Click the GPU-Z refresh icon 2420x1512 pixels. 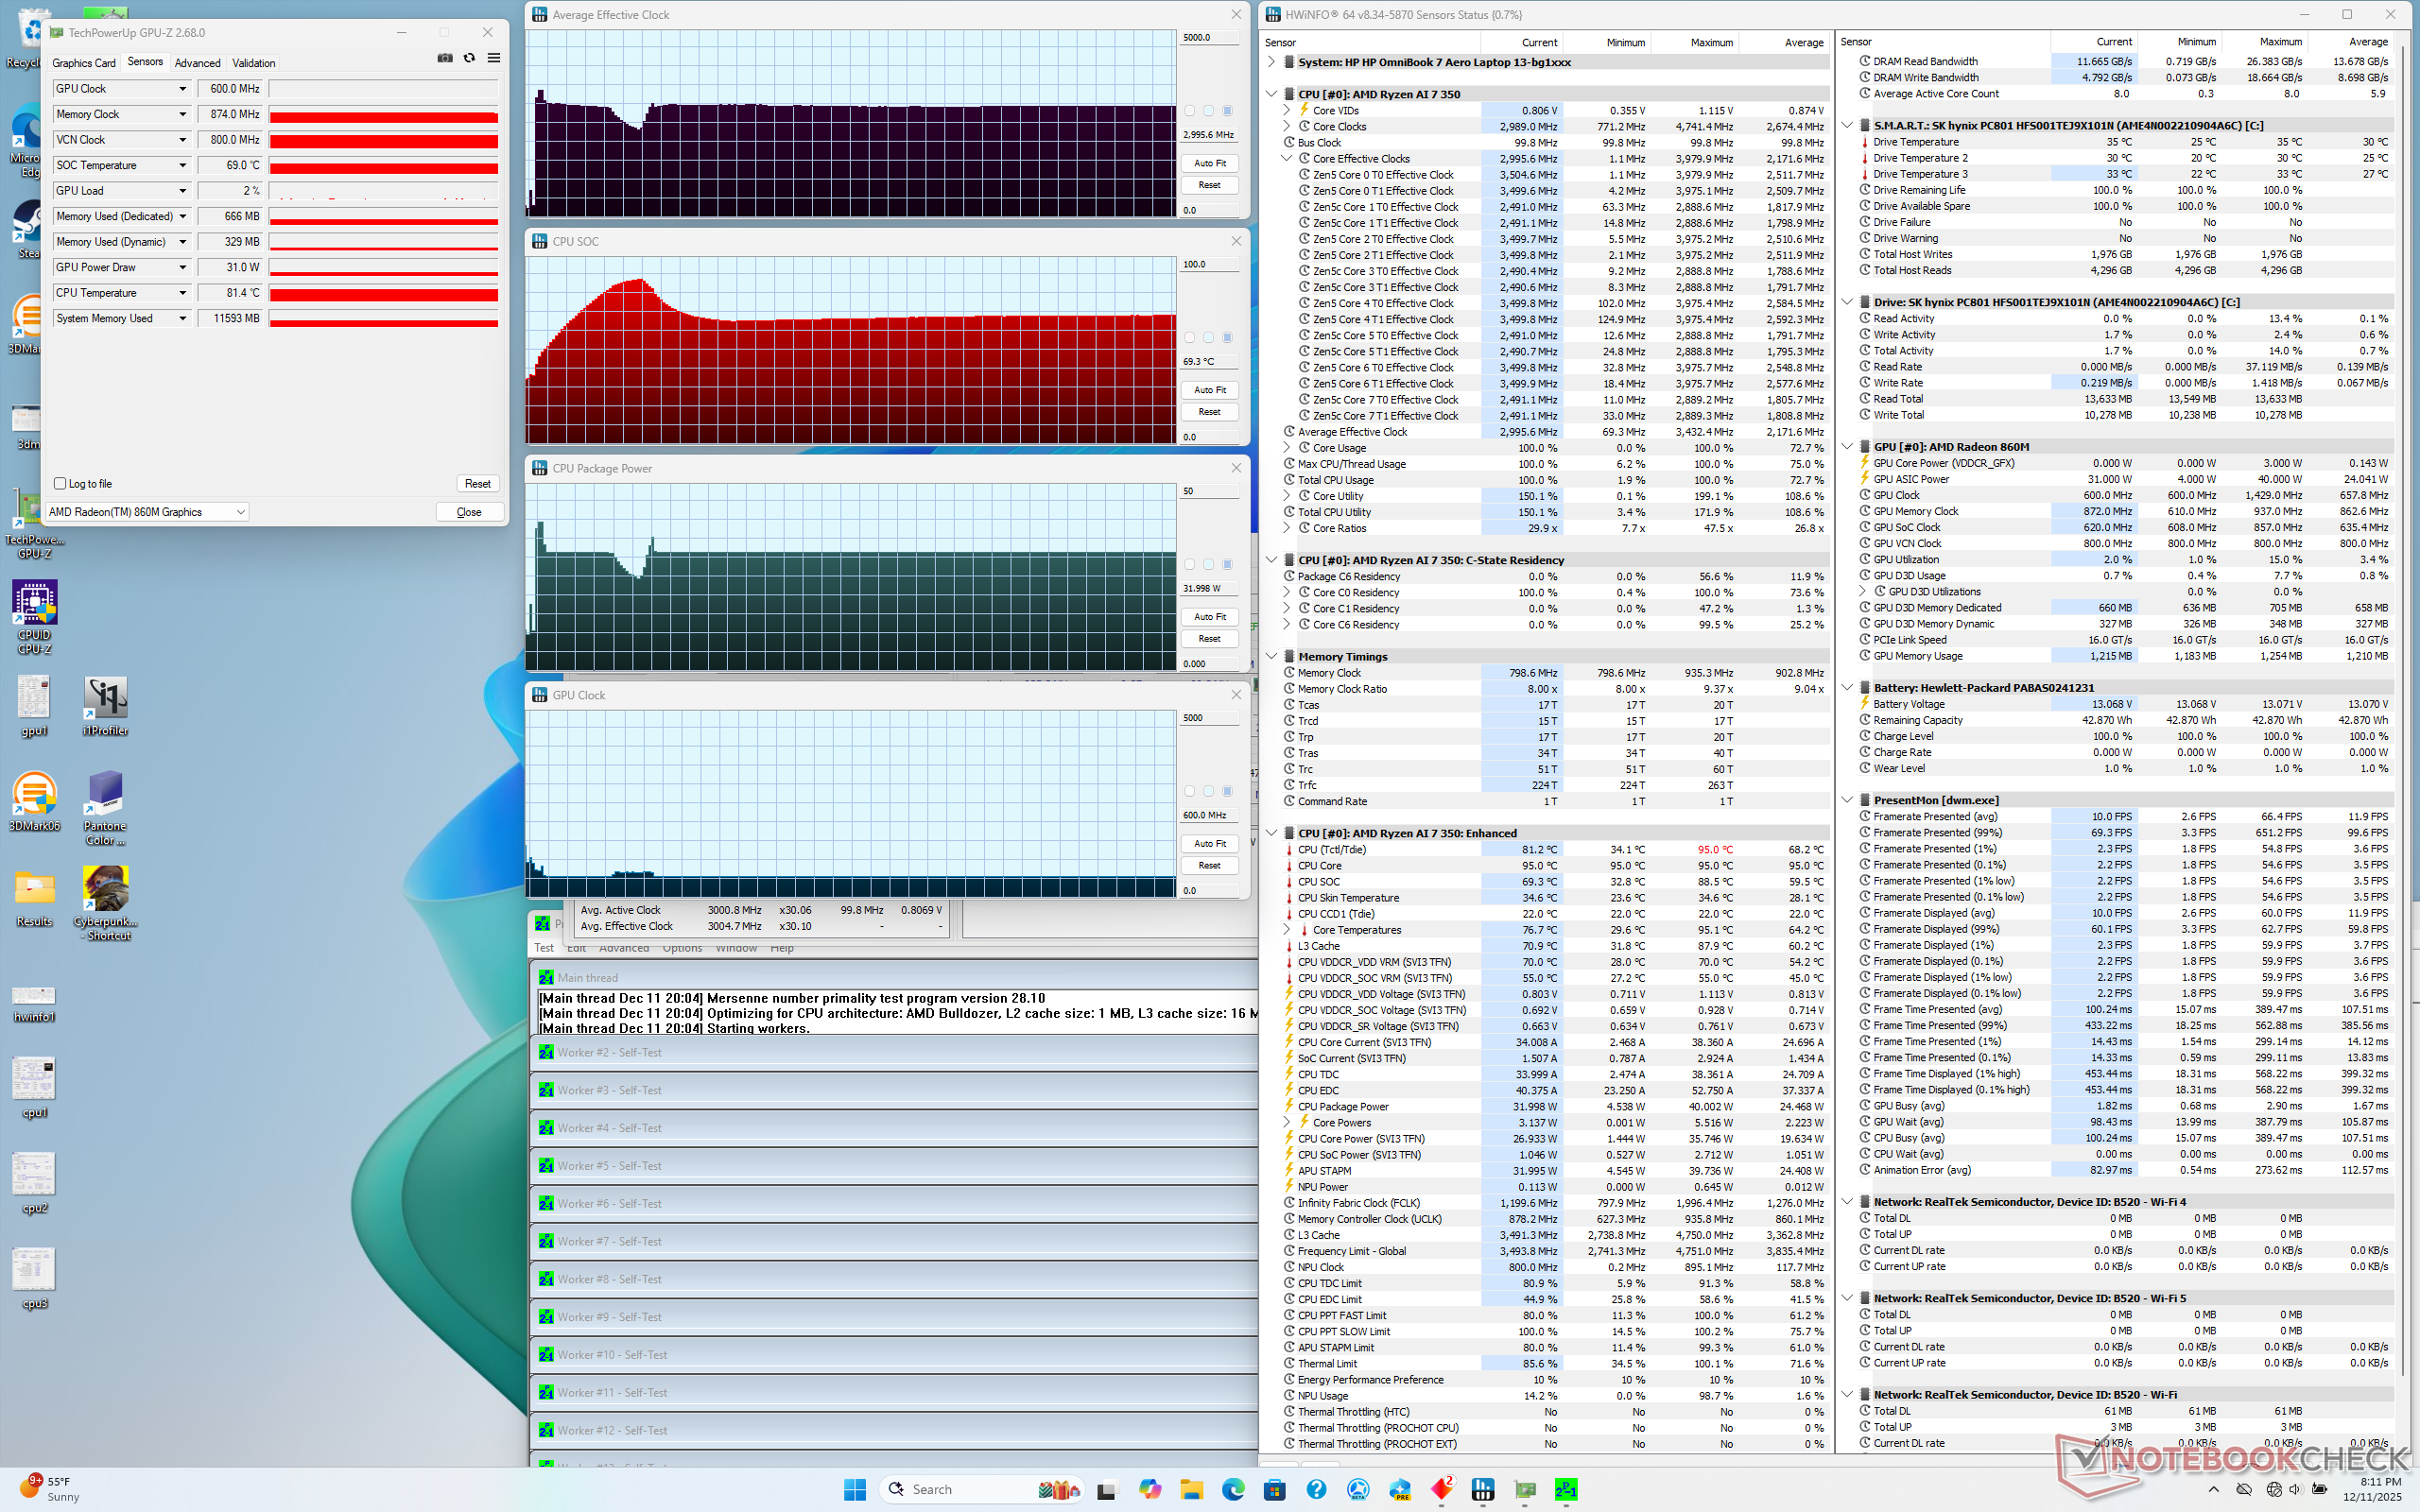point(469,58)
